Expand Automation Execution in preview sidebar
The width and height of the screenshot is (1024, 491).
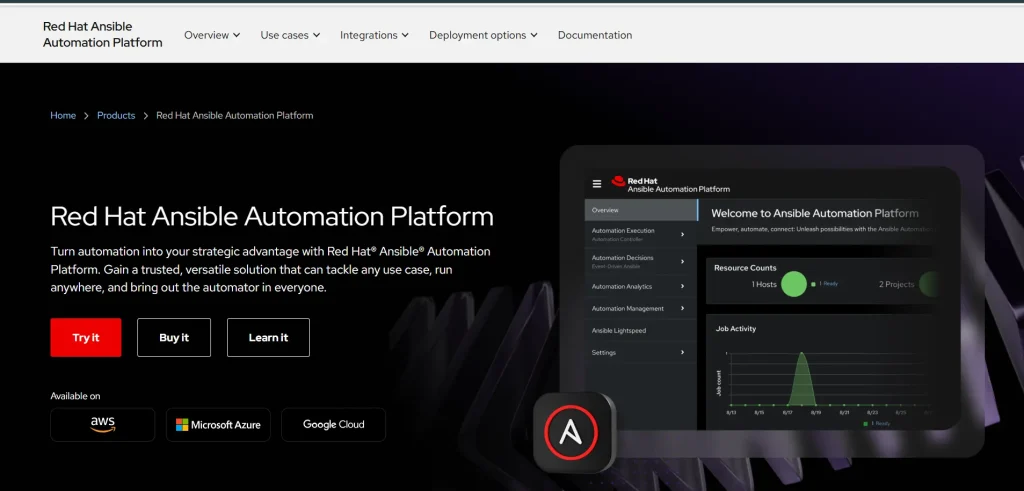point(641,234)
